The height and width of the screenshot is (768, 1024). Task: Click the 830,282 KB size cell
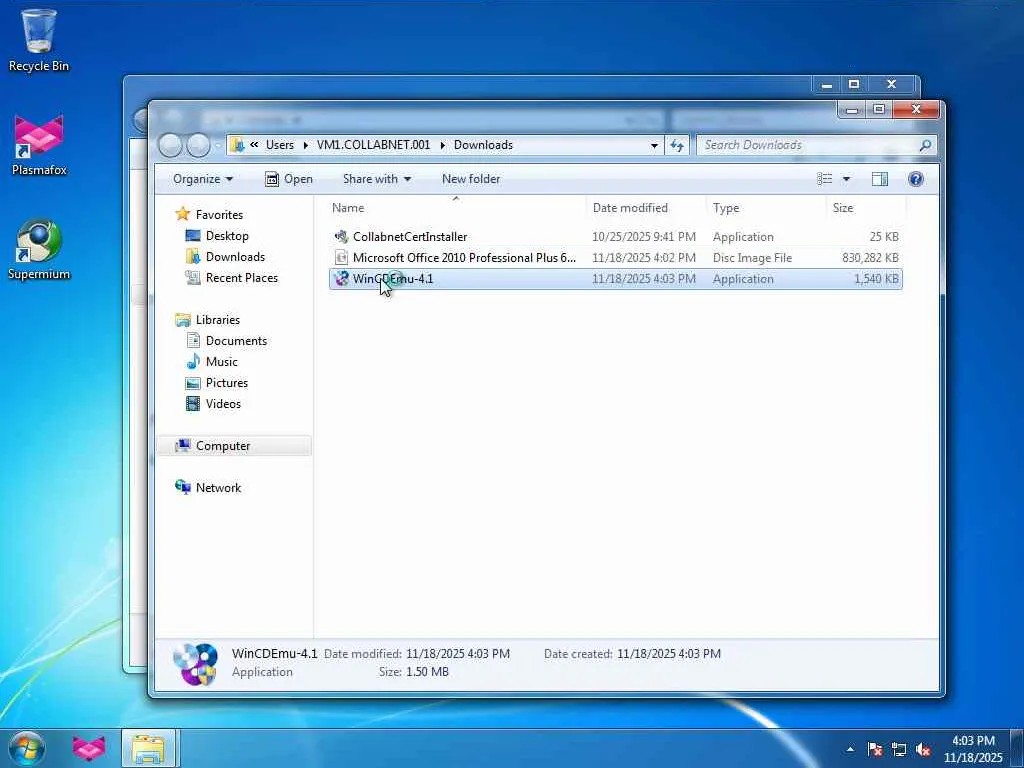tap(870, 257)
